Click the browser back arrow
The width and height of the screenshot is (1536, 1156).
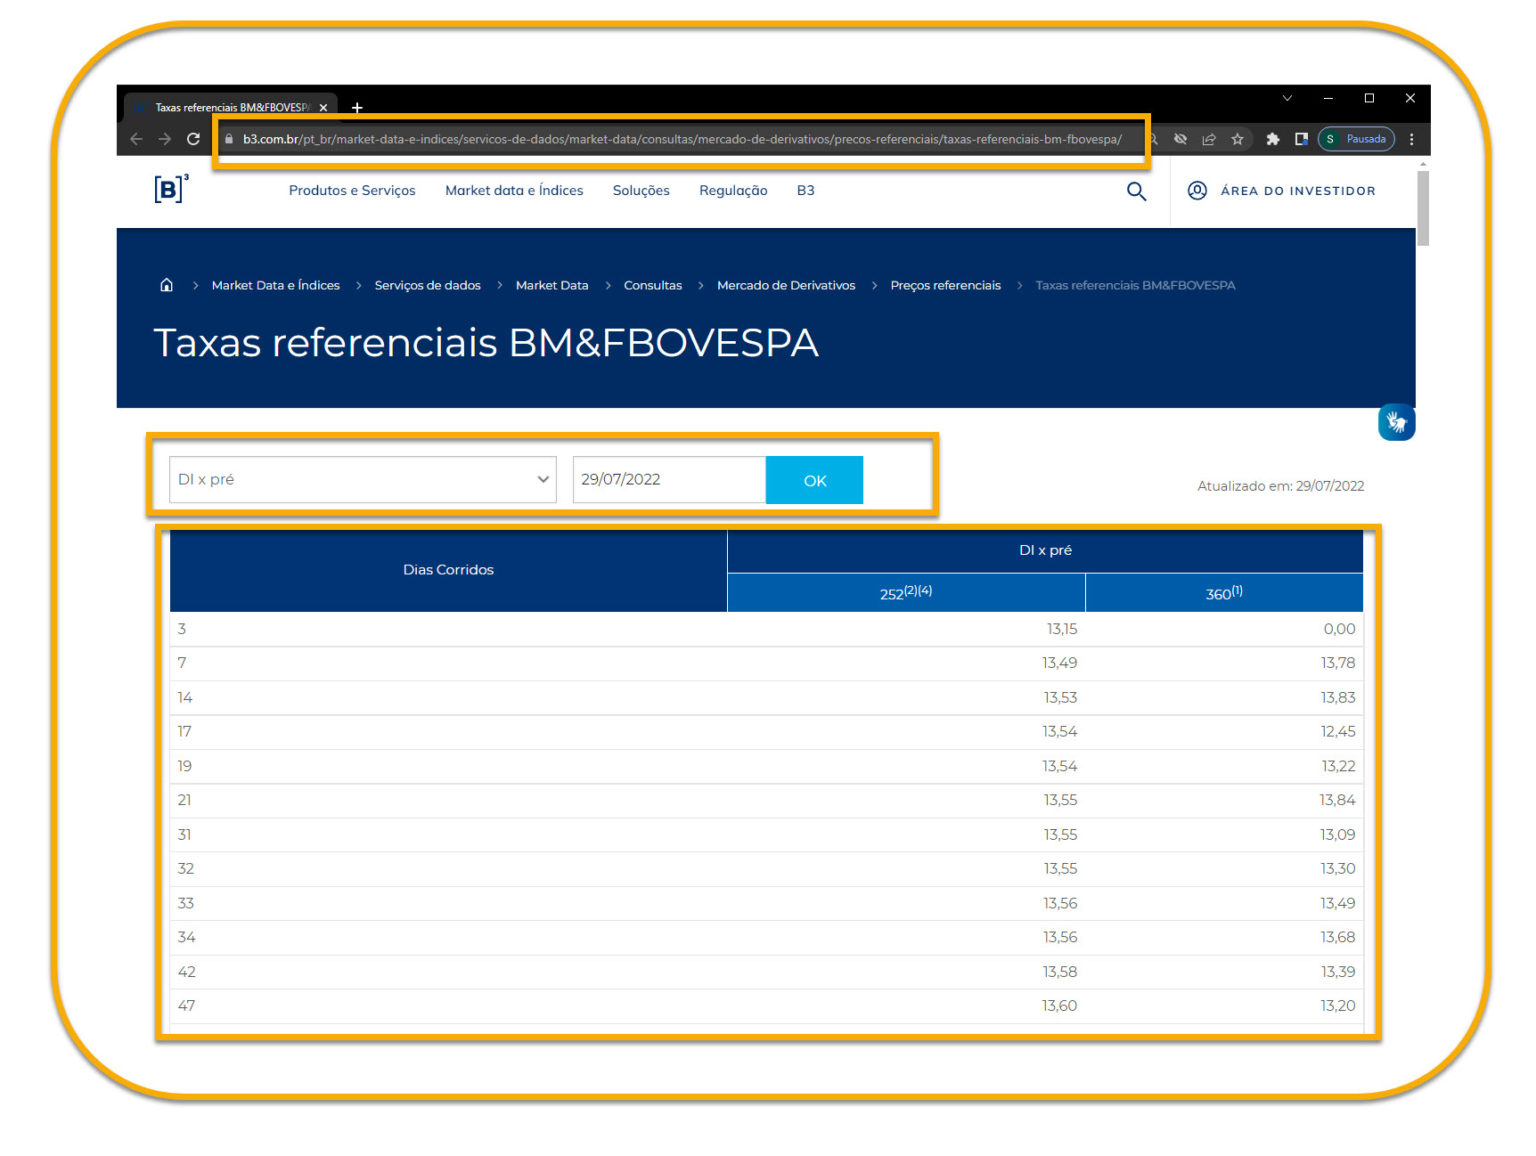pos(137,139)
